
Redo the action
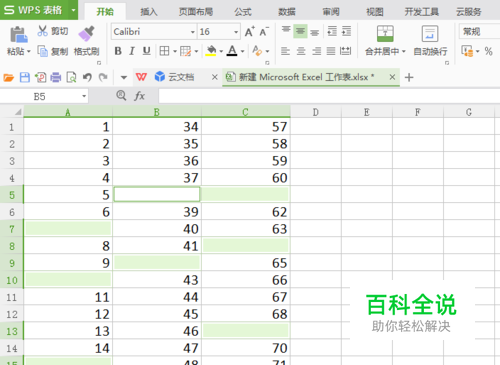point(103,77)
